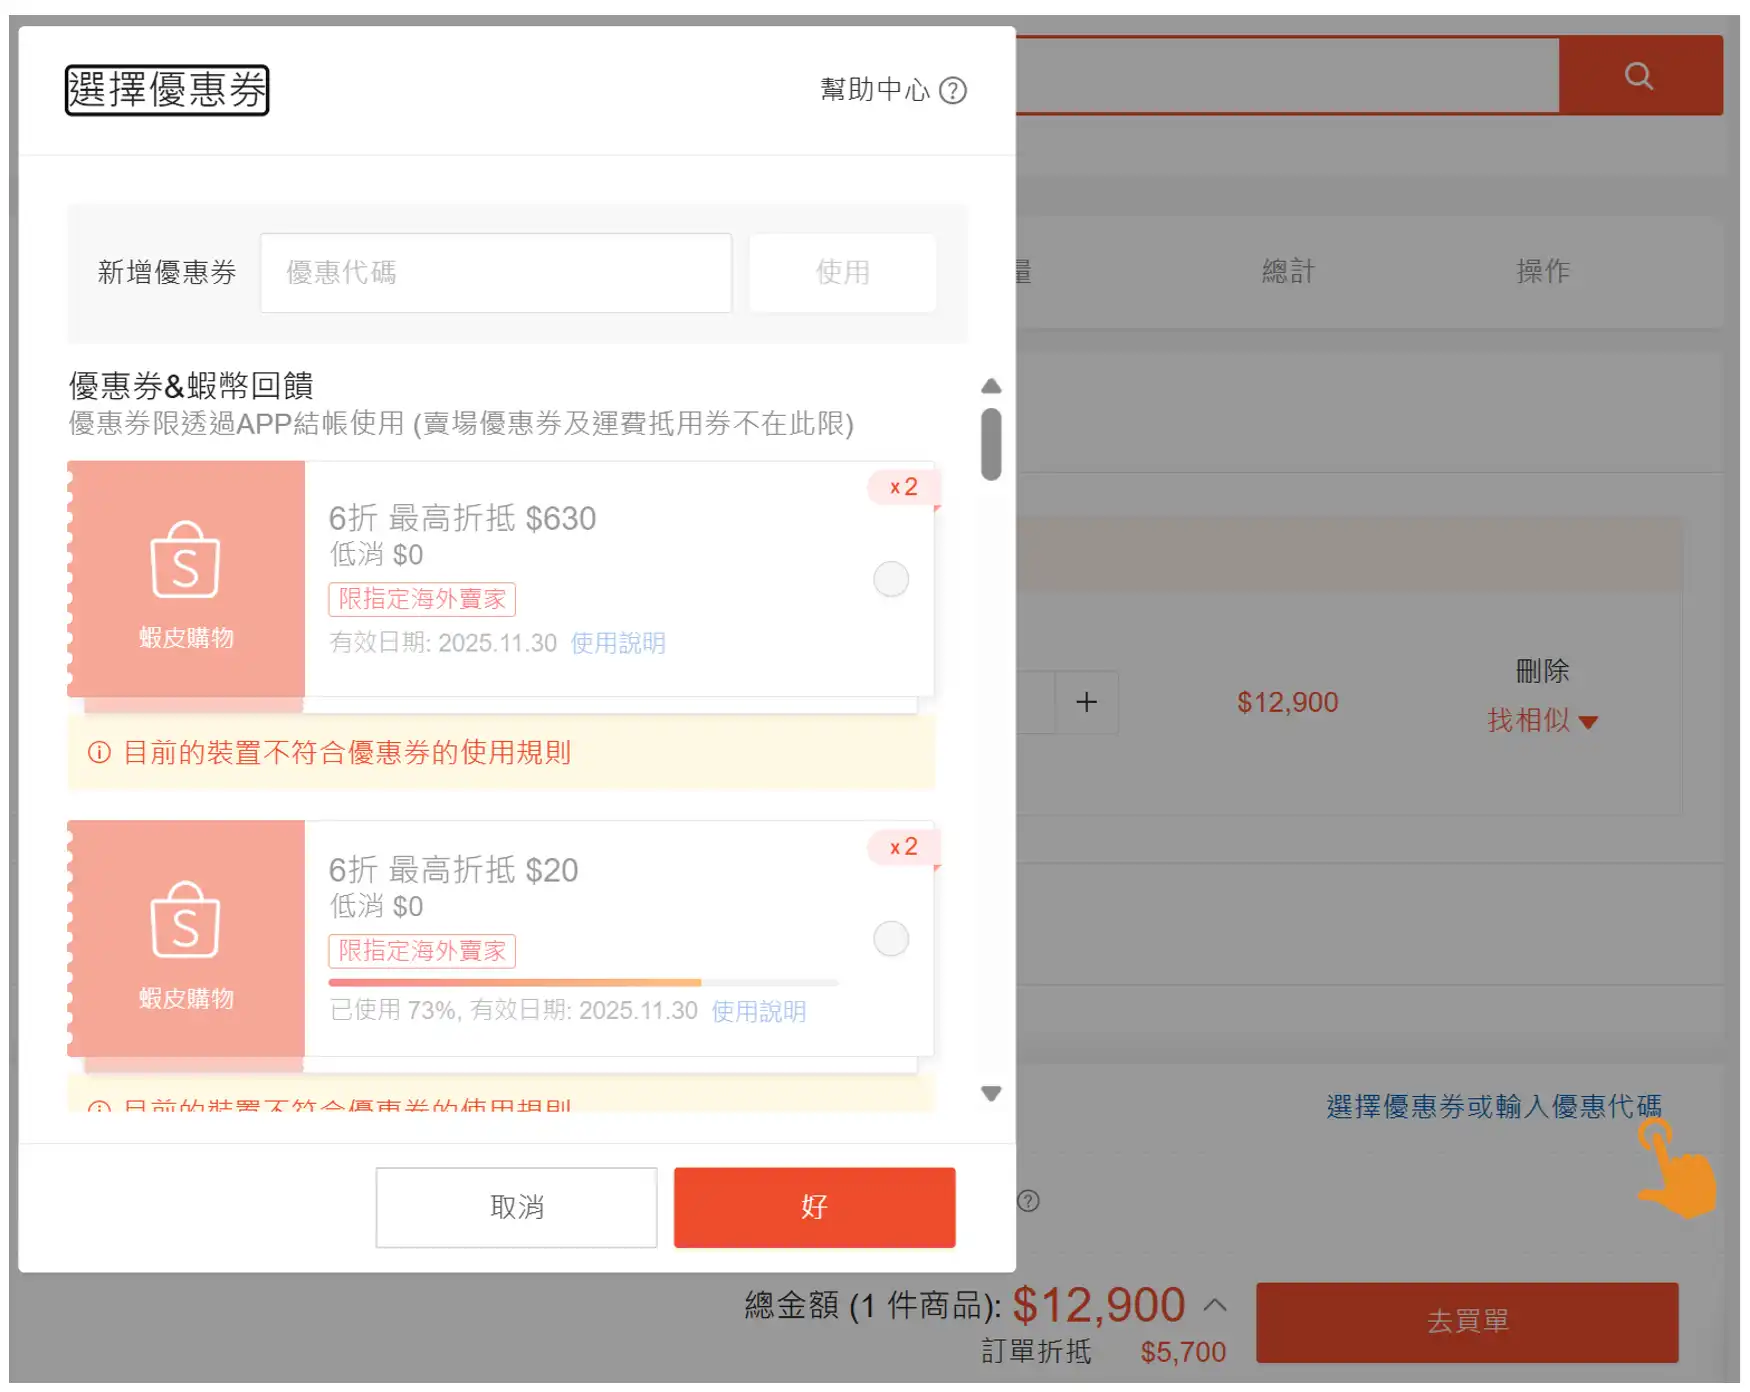Click the Shopee bag icon on the $630 coupon
Image resolution: width=1750 pixels, height=1392 pixels.
point(185,559)
